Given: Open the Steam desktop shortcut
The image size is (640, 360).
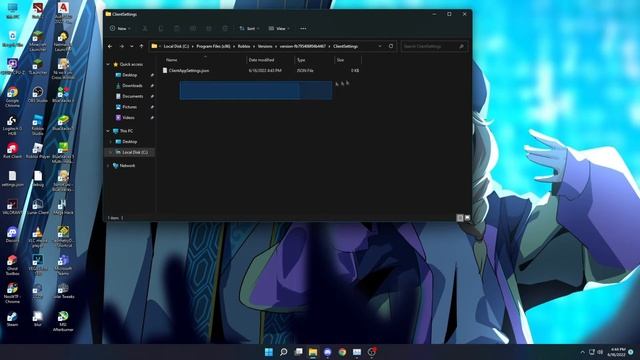Looking at the screenshot, I should coord(12,319).
